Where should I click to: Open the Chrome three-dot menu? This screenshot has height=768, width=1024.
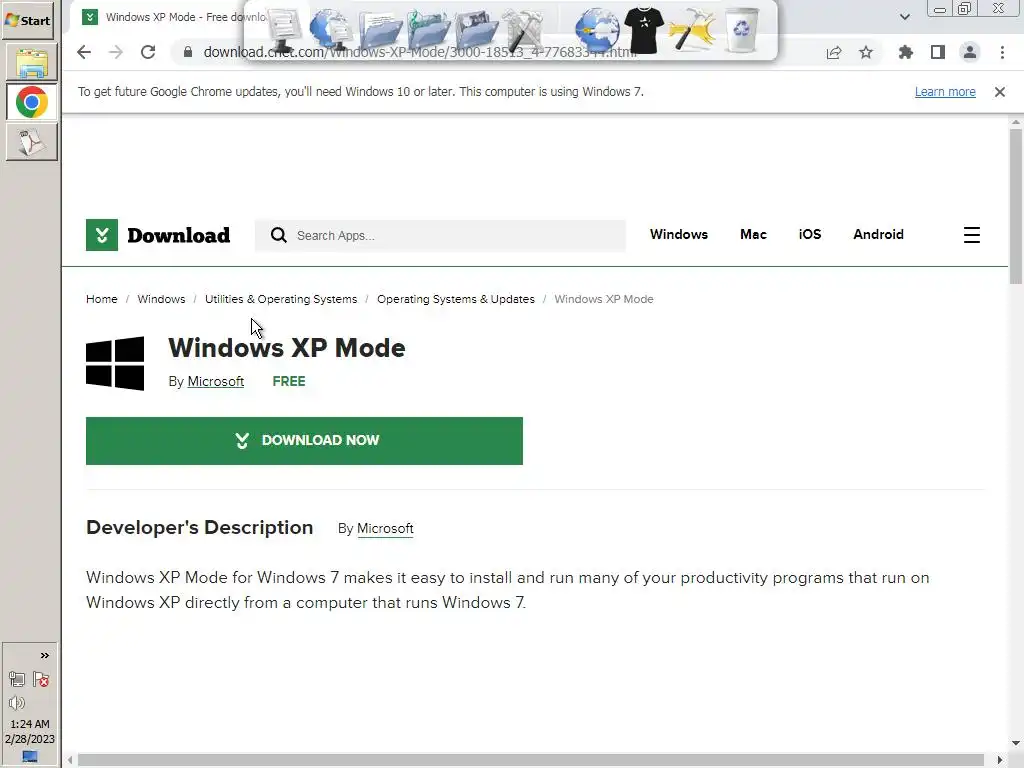pos(1002,52)
